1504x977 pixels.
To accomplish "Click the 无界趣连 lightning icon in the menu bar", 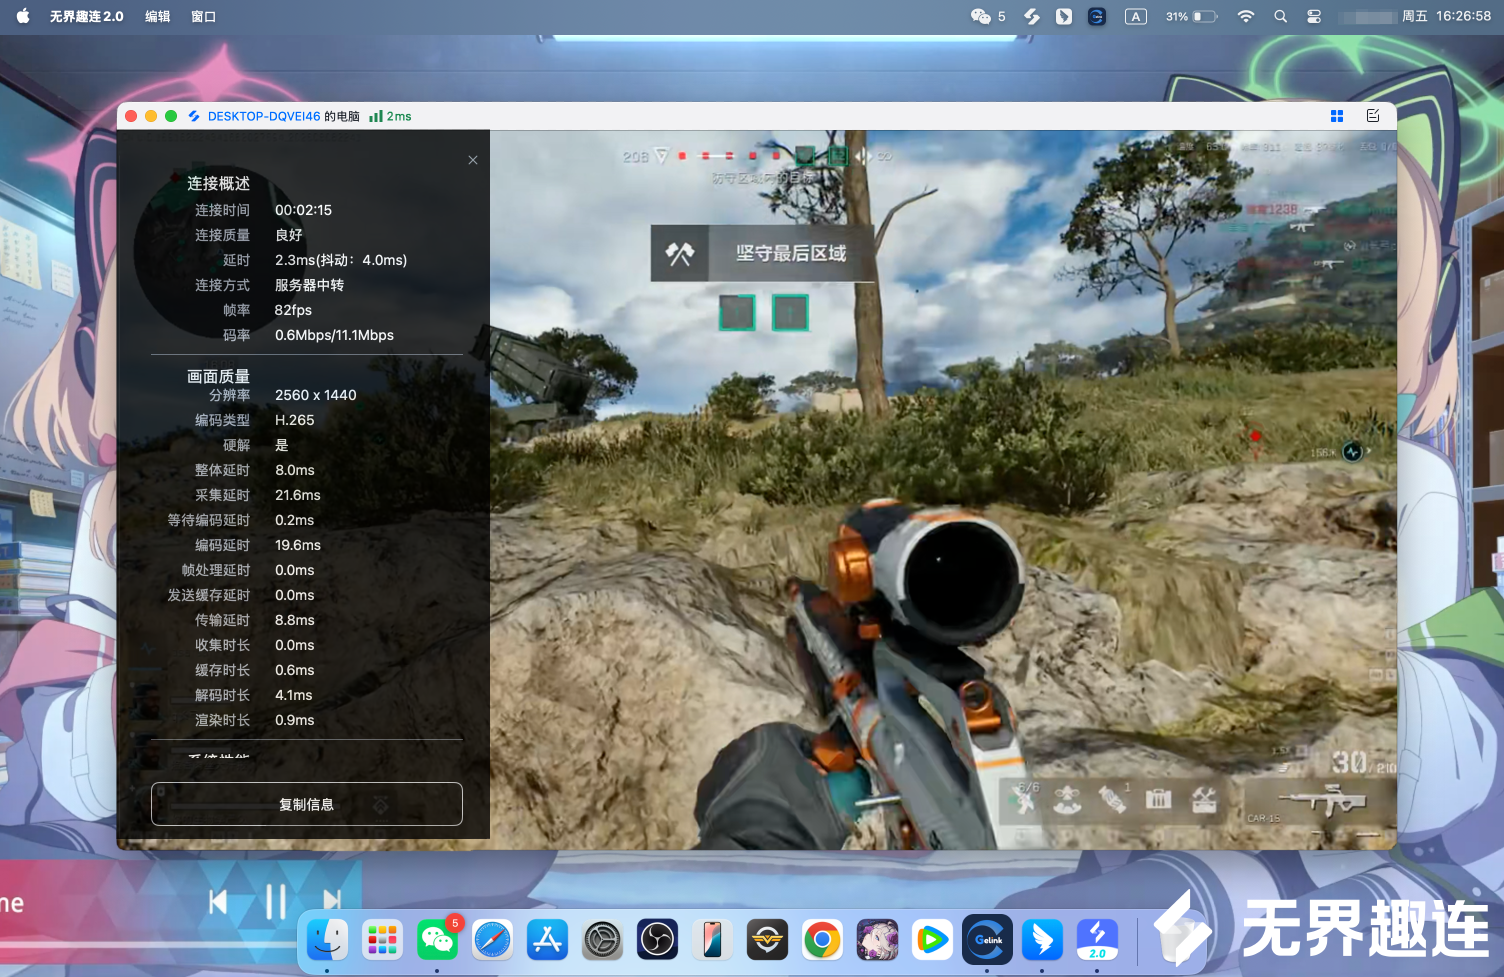I will click(1032, 16).
